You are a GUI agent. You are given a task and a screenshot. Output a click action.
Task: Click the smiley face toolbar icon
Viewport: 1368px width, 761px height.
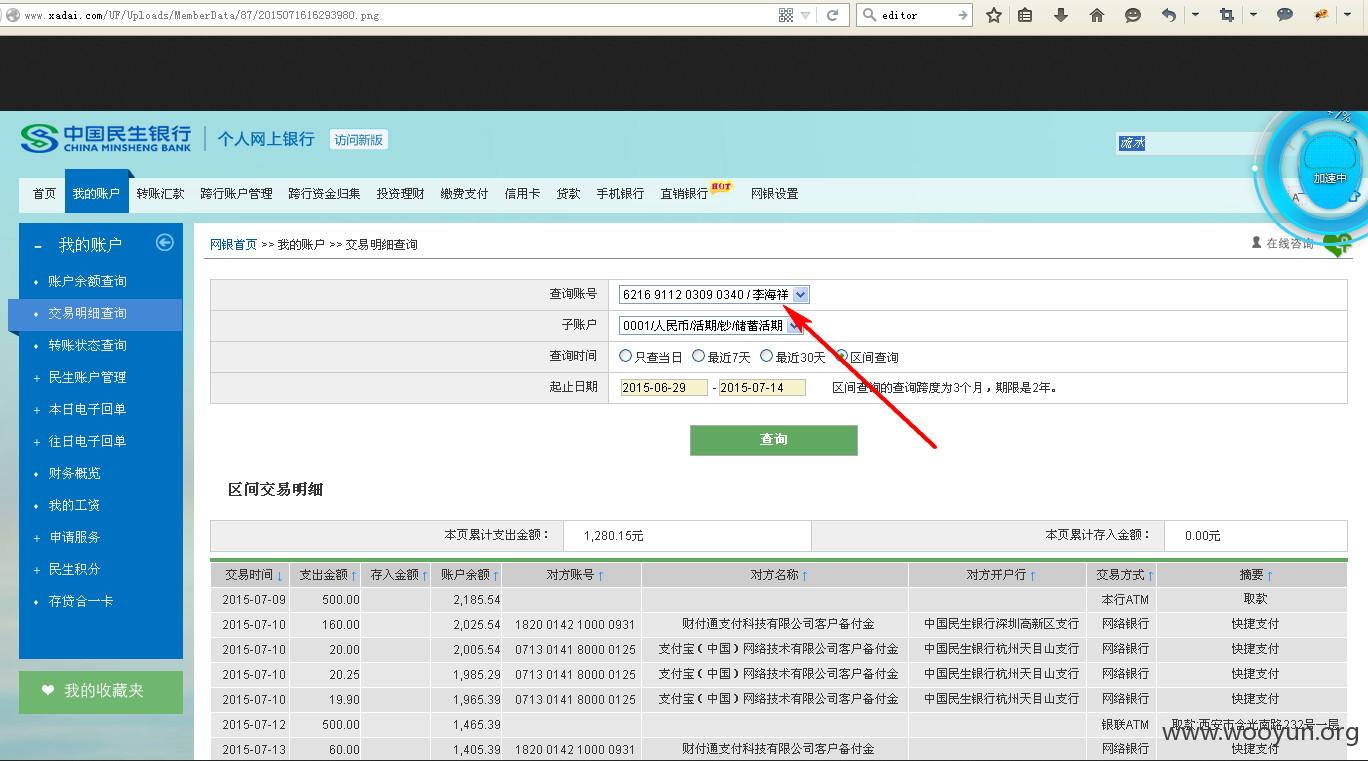coord(1133,15)
